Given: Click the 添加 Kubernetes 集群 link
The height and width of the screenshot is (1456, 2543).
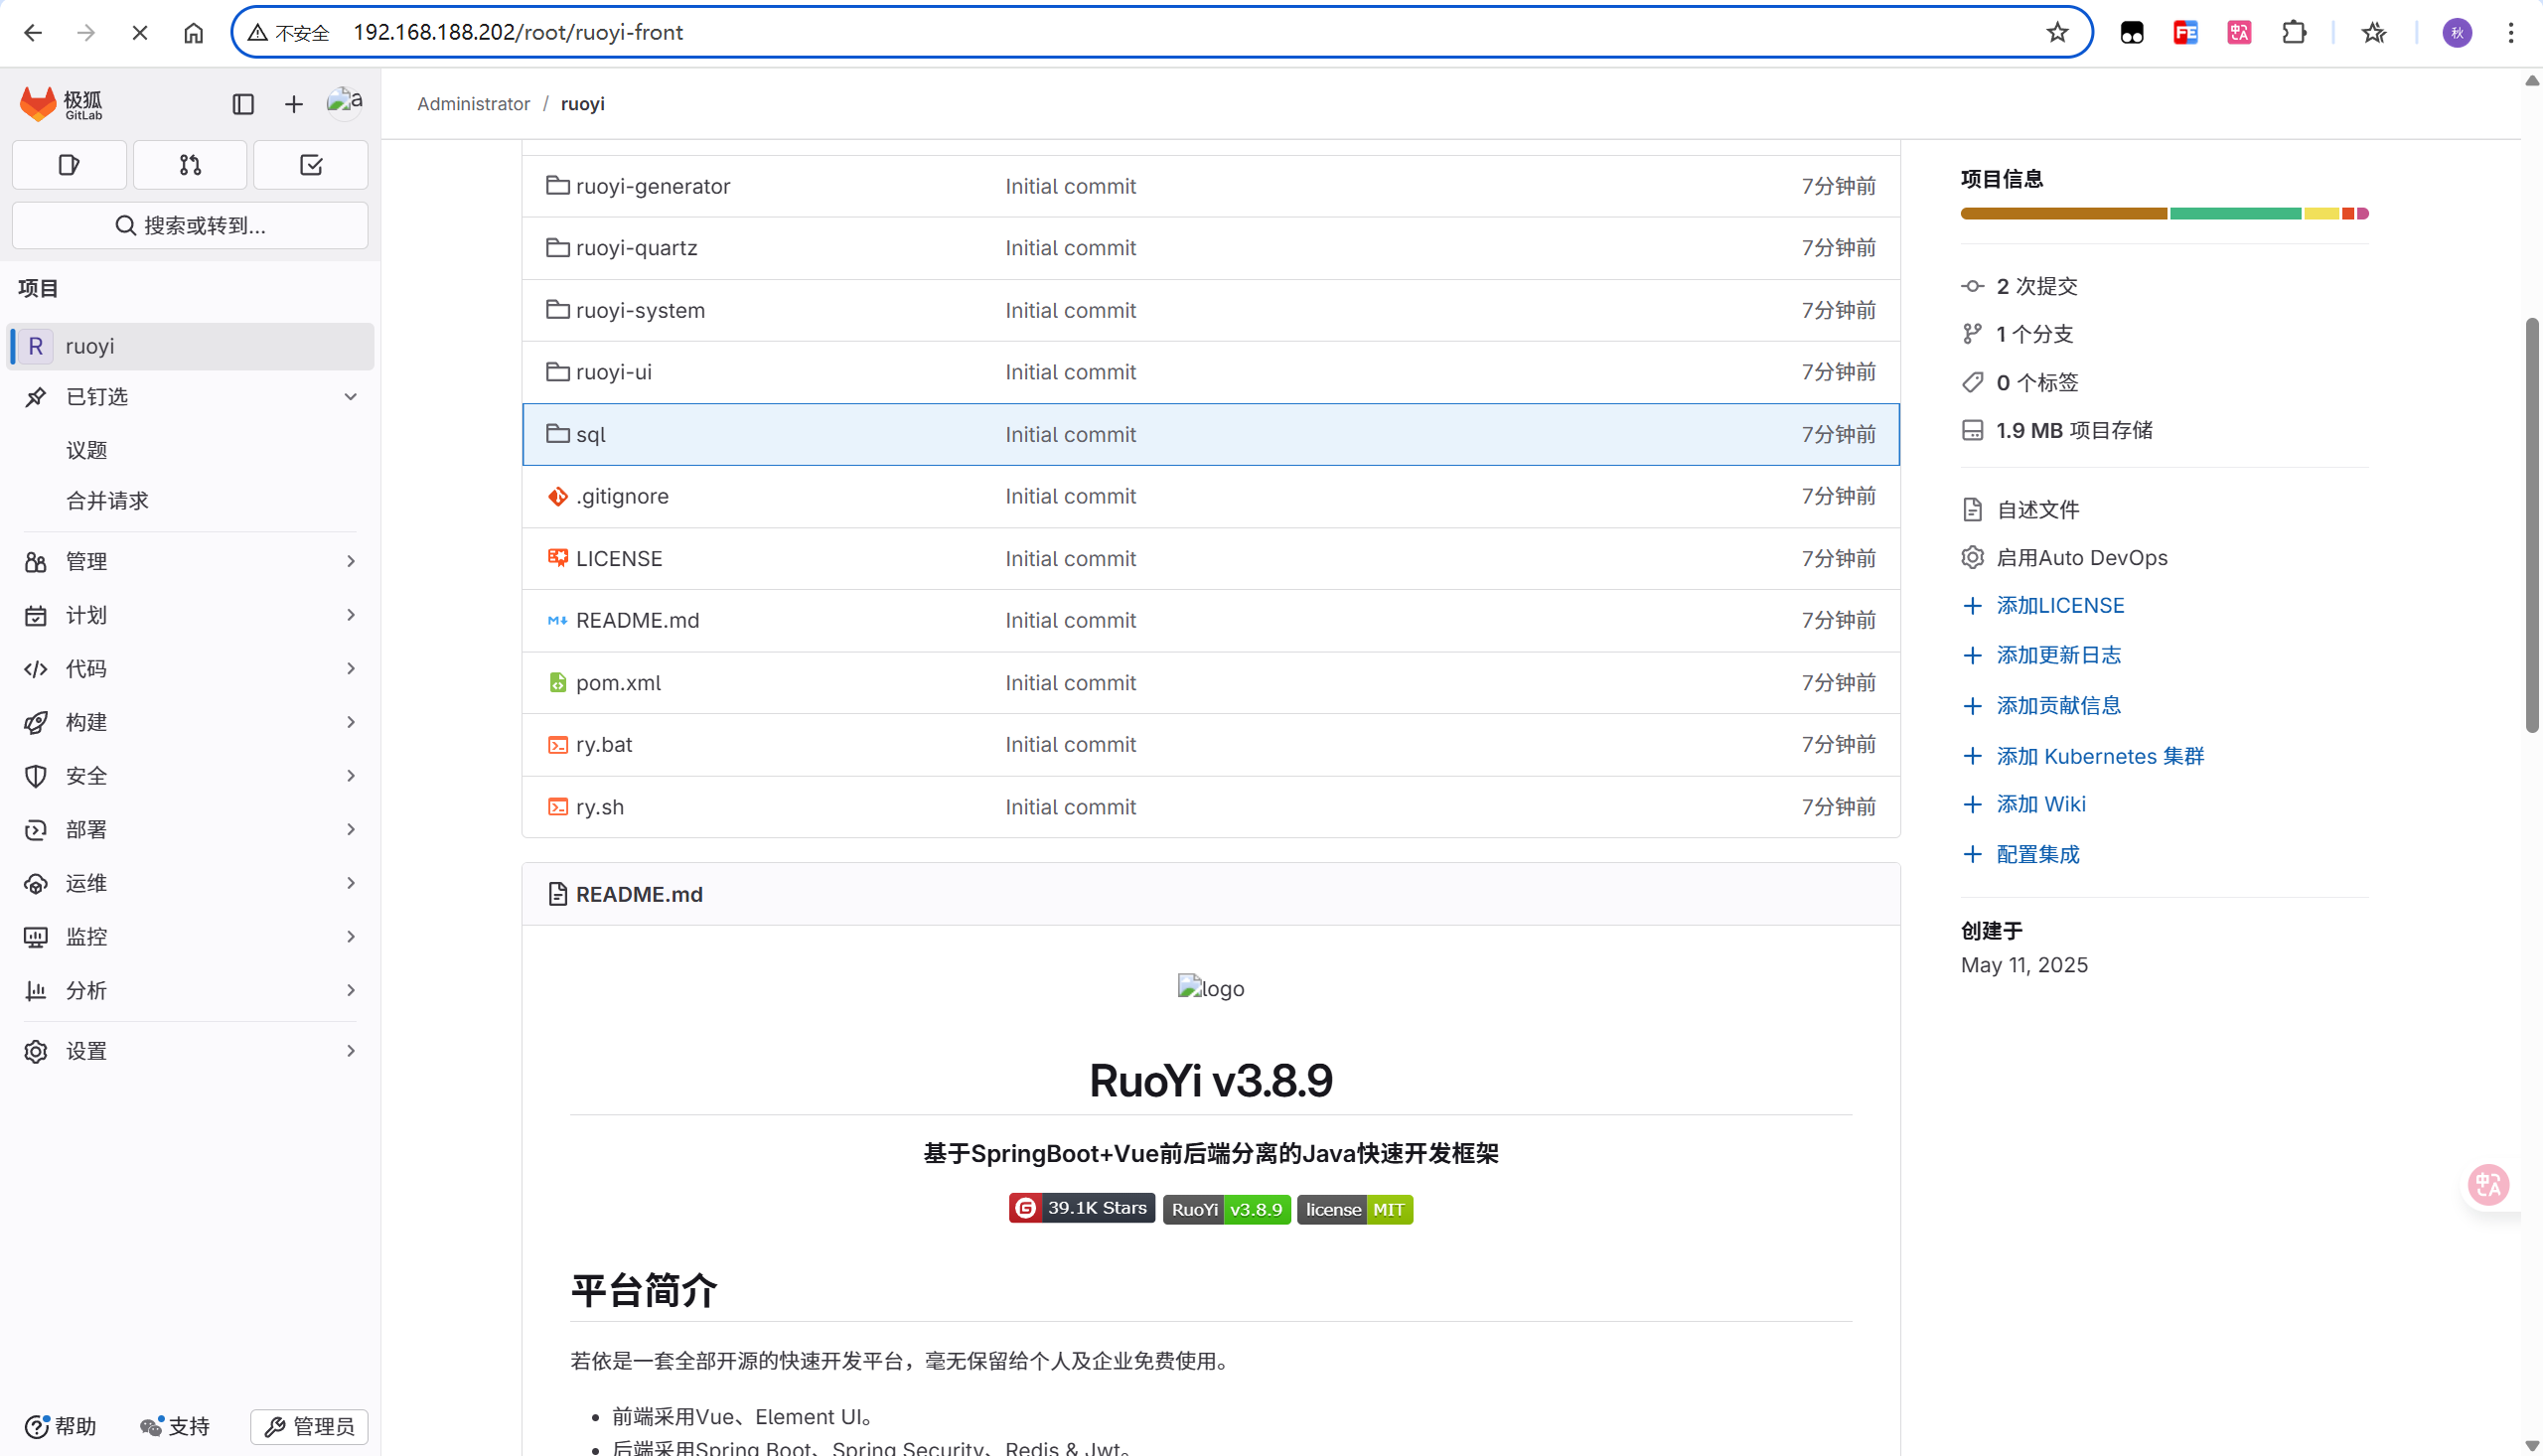Looking at the screenshot, I should tap(2099, 756).
